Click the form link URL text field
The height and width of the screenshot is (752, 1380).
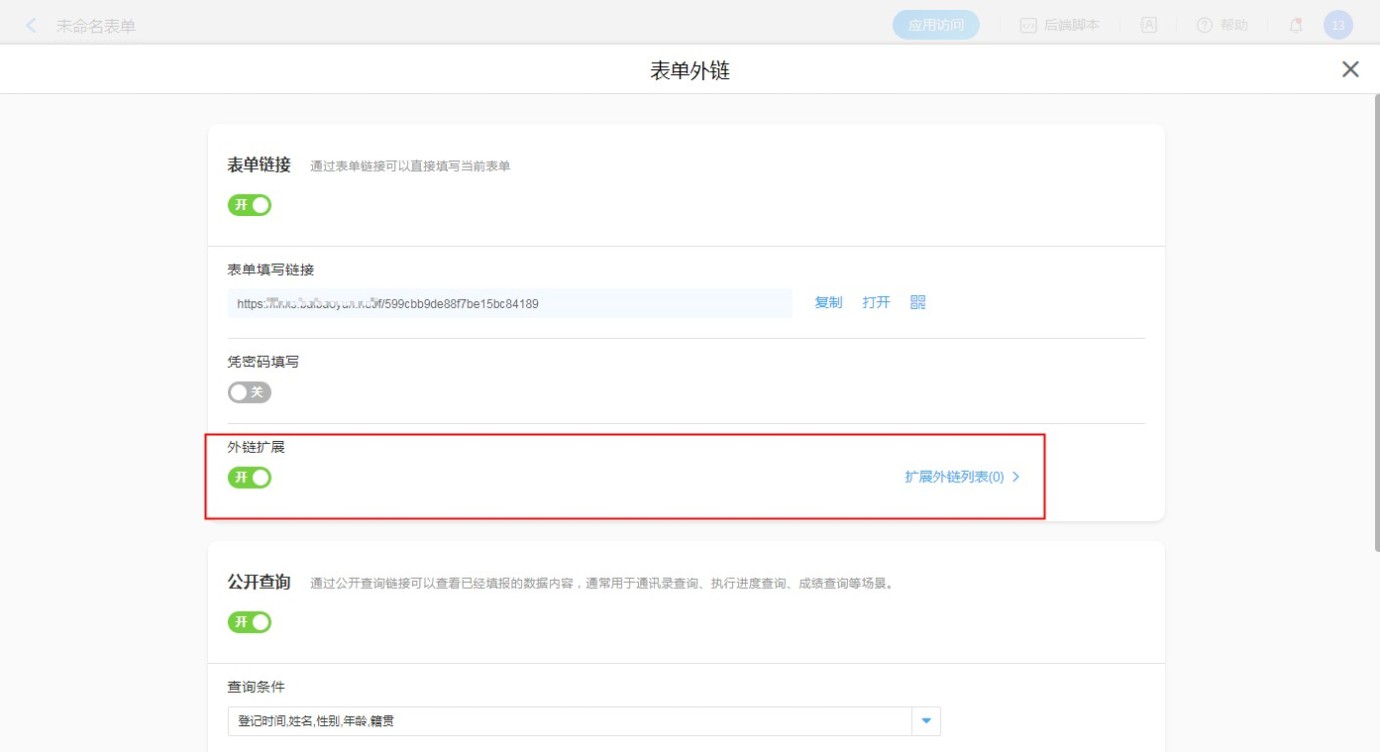click(x=510, y=303)
